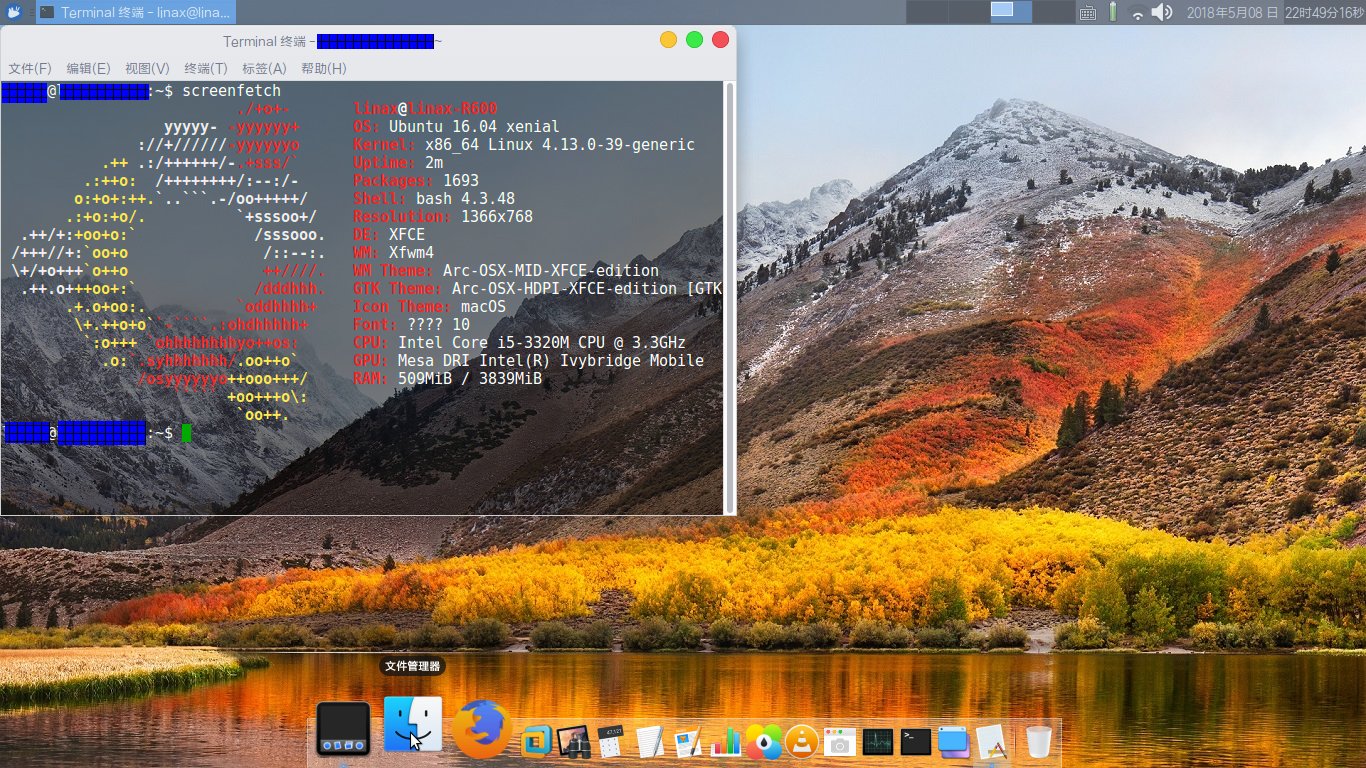Image resolution: width=1366 pixels, height=768 pixels.
Task: Click the date 2018年5月08日 in panel
Action: pos(1232,12)
